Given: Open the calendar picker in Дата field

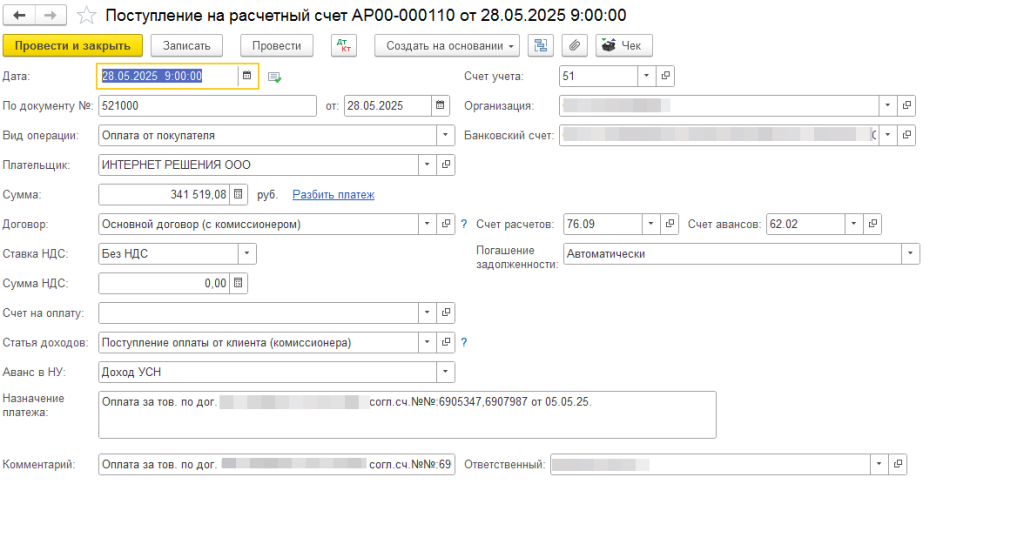Looking at the screenshot, I should click(x=247, y=76).
